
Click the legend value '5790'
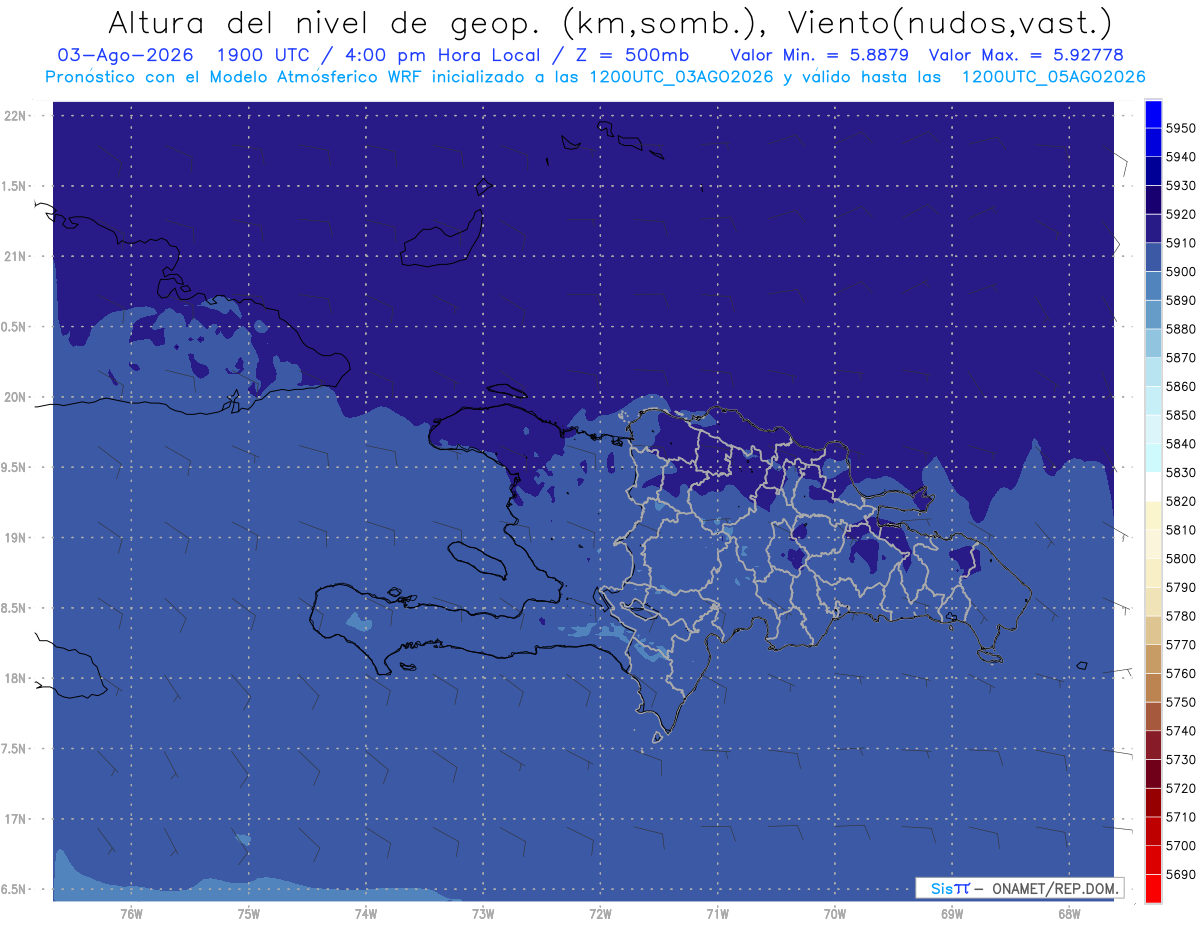[x=1180, y=587]
